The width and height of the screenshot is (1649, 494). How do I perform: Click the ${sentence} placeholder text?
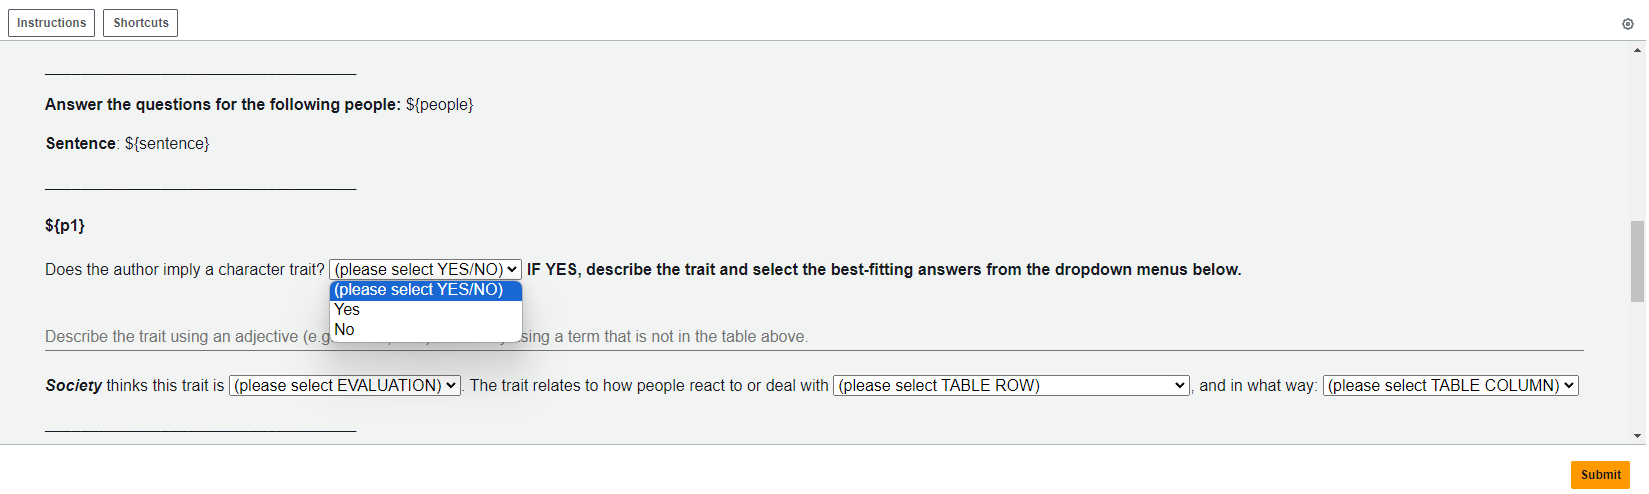click(167, 144)
